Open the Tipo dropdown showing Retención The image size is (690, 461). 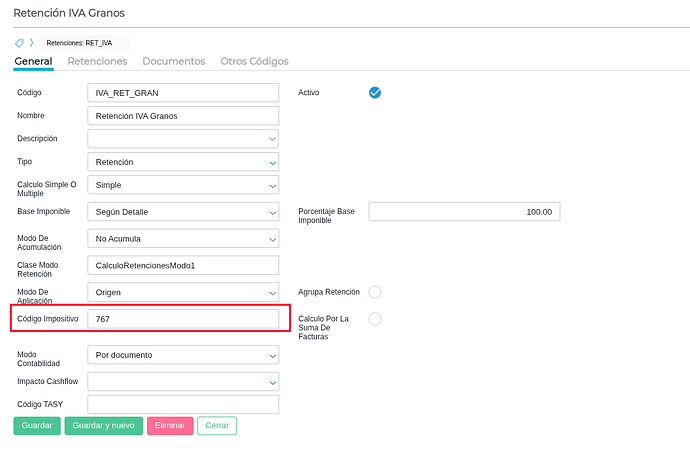pos(271,162)
